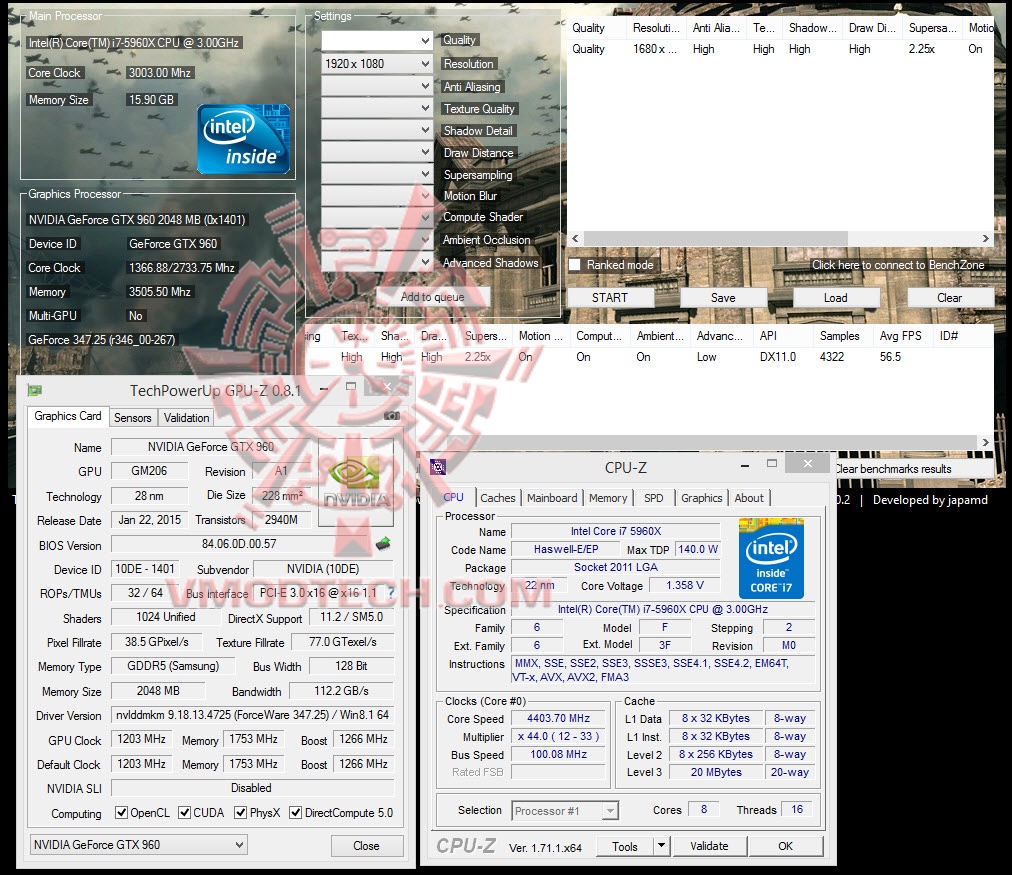The image size is (1012, 875).
Task: Open the Caches tab in CPU-Z
Action: click(498, 498)
